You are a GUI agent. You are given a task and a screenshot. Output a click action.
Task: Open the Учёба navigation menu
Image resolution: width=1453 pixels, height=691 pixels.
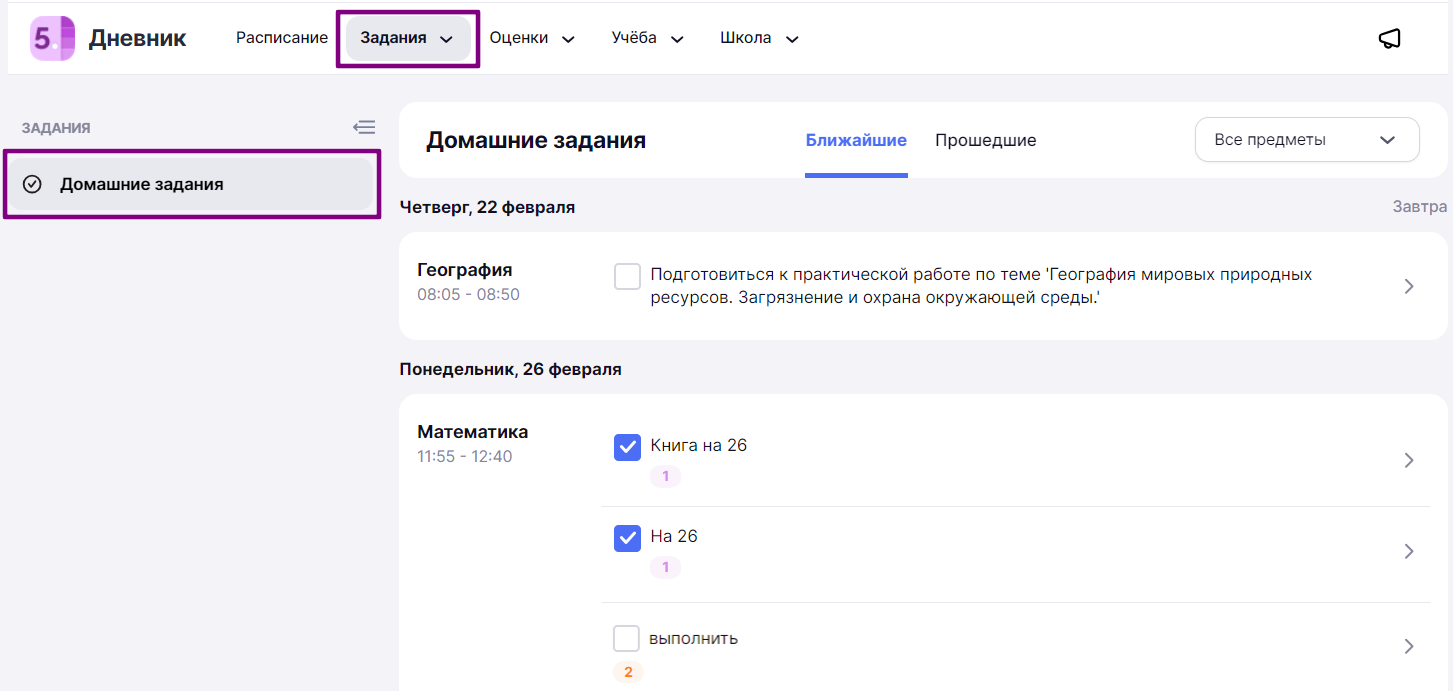648,39
